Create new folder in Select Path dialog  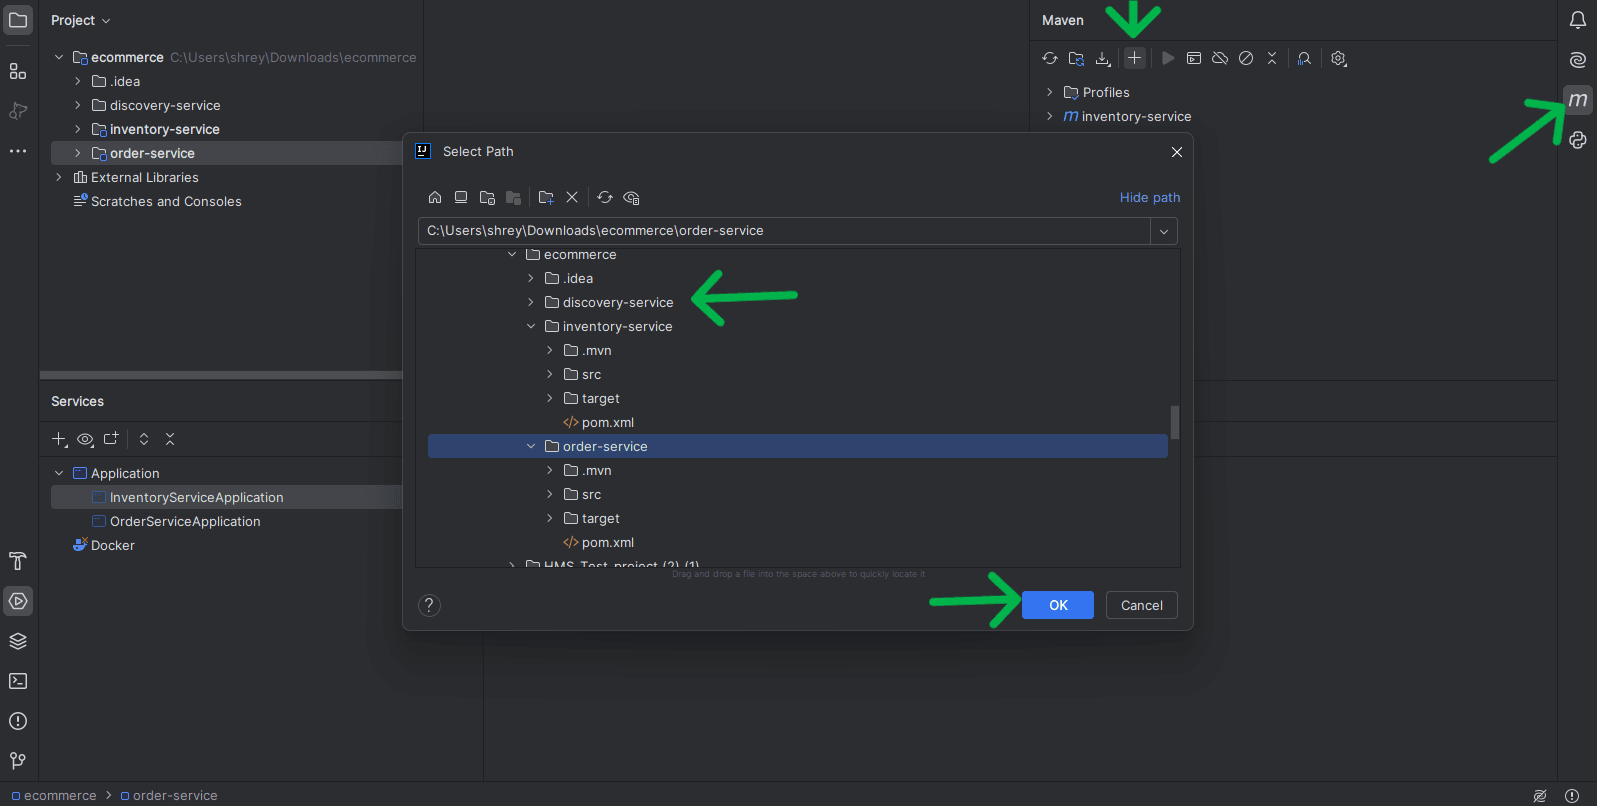(x=546, y=197)
